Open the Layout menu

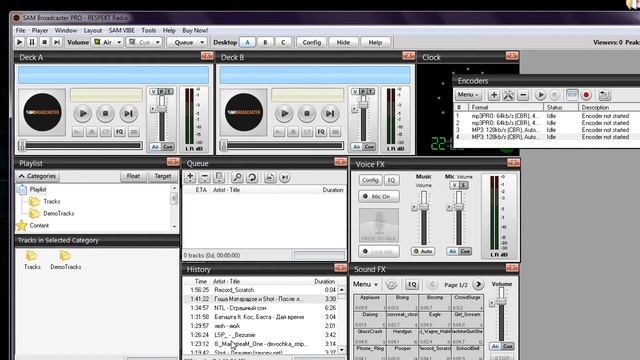coord(93,30)
